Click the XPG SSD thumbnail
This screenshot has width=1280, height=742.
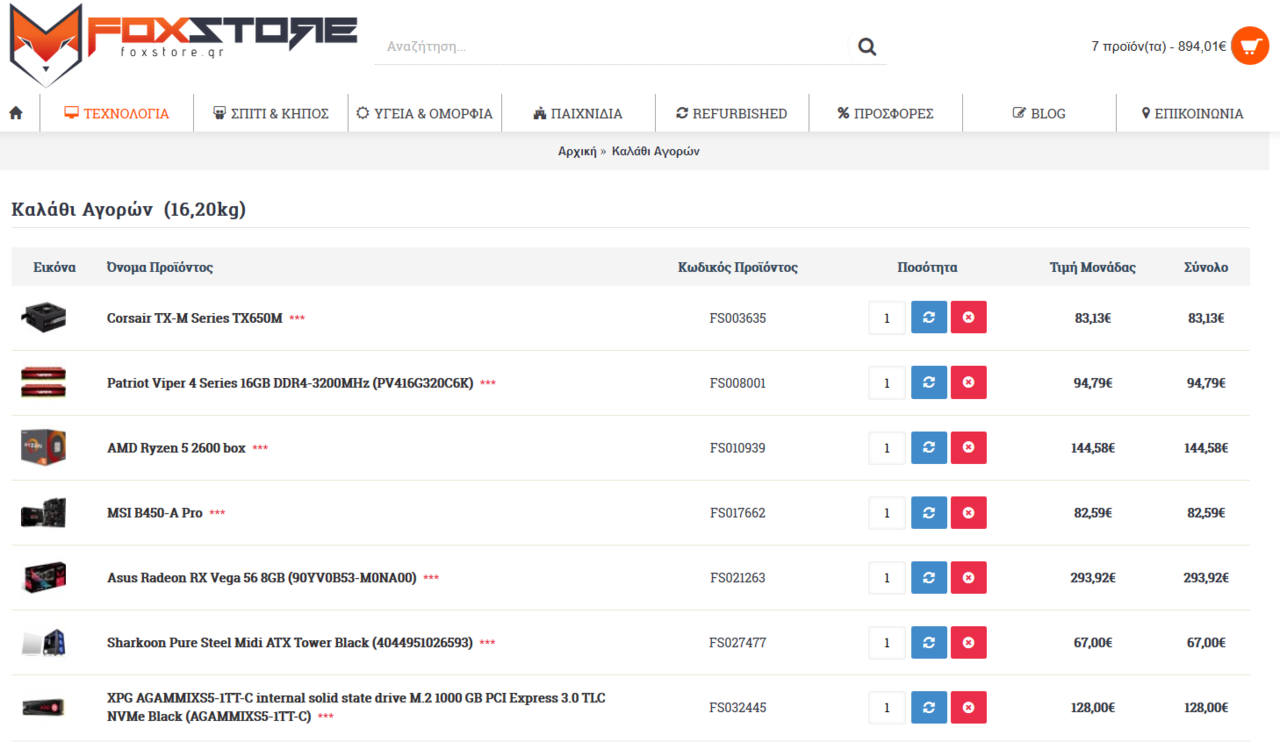point(44,707)
